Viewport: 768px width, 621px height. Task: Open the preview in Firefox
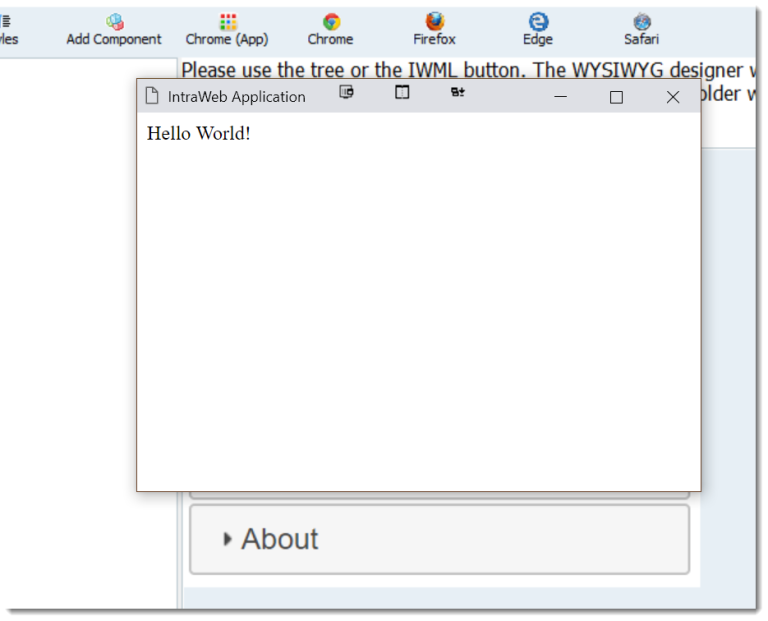click(434, 29)
